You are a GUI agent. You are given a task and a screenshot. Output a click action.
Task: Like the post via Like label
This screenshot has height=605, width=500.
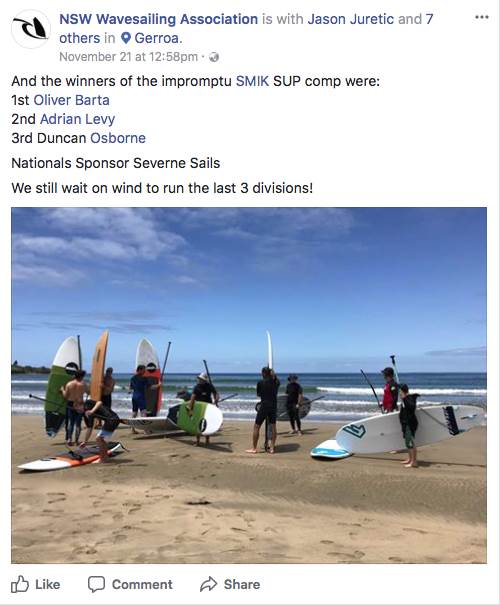click(47, 584)
